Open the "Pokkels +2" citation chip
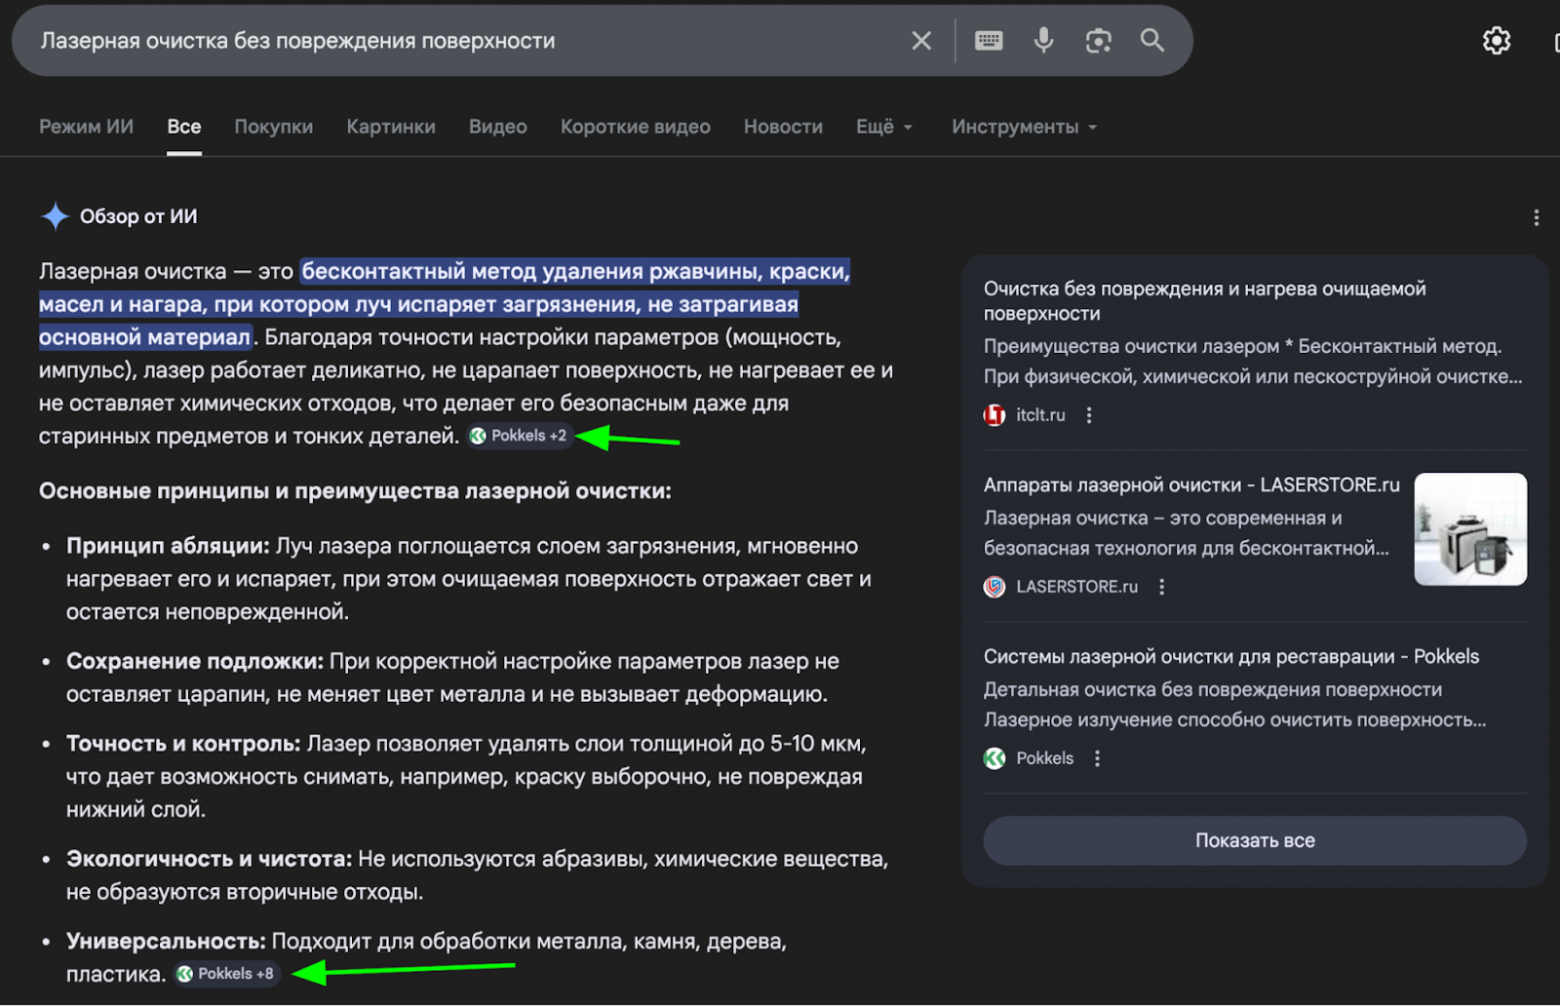The image size is (1560, 1006). click(x=519, y=436)
